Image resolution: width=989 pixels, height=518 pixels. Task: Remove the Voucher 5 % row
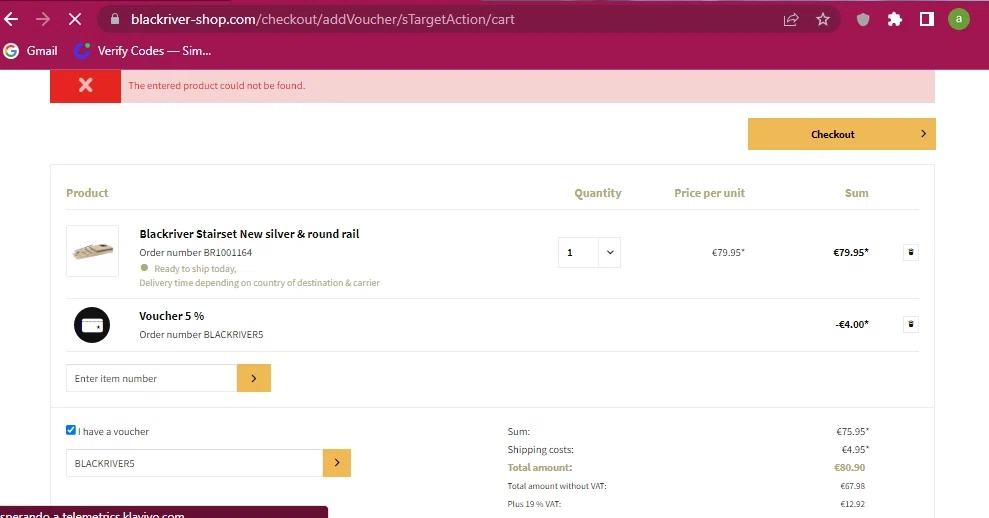pyautogui.click(x=911, y=324)
